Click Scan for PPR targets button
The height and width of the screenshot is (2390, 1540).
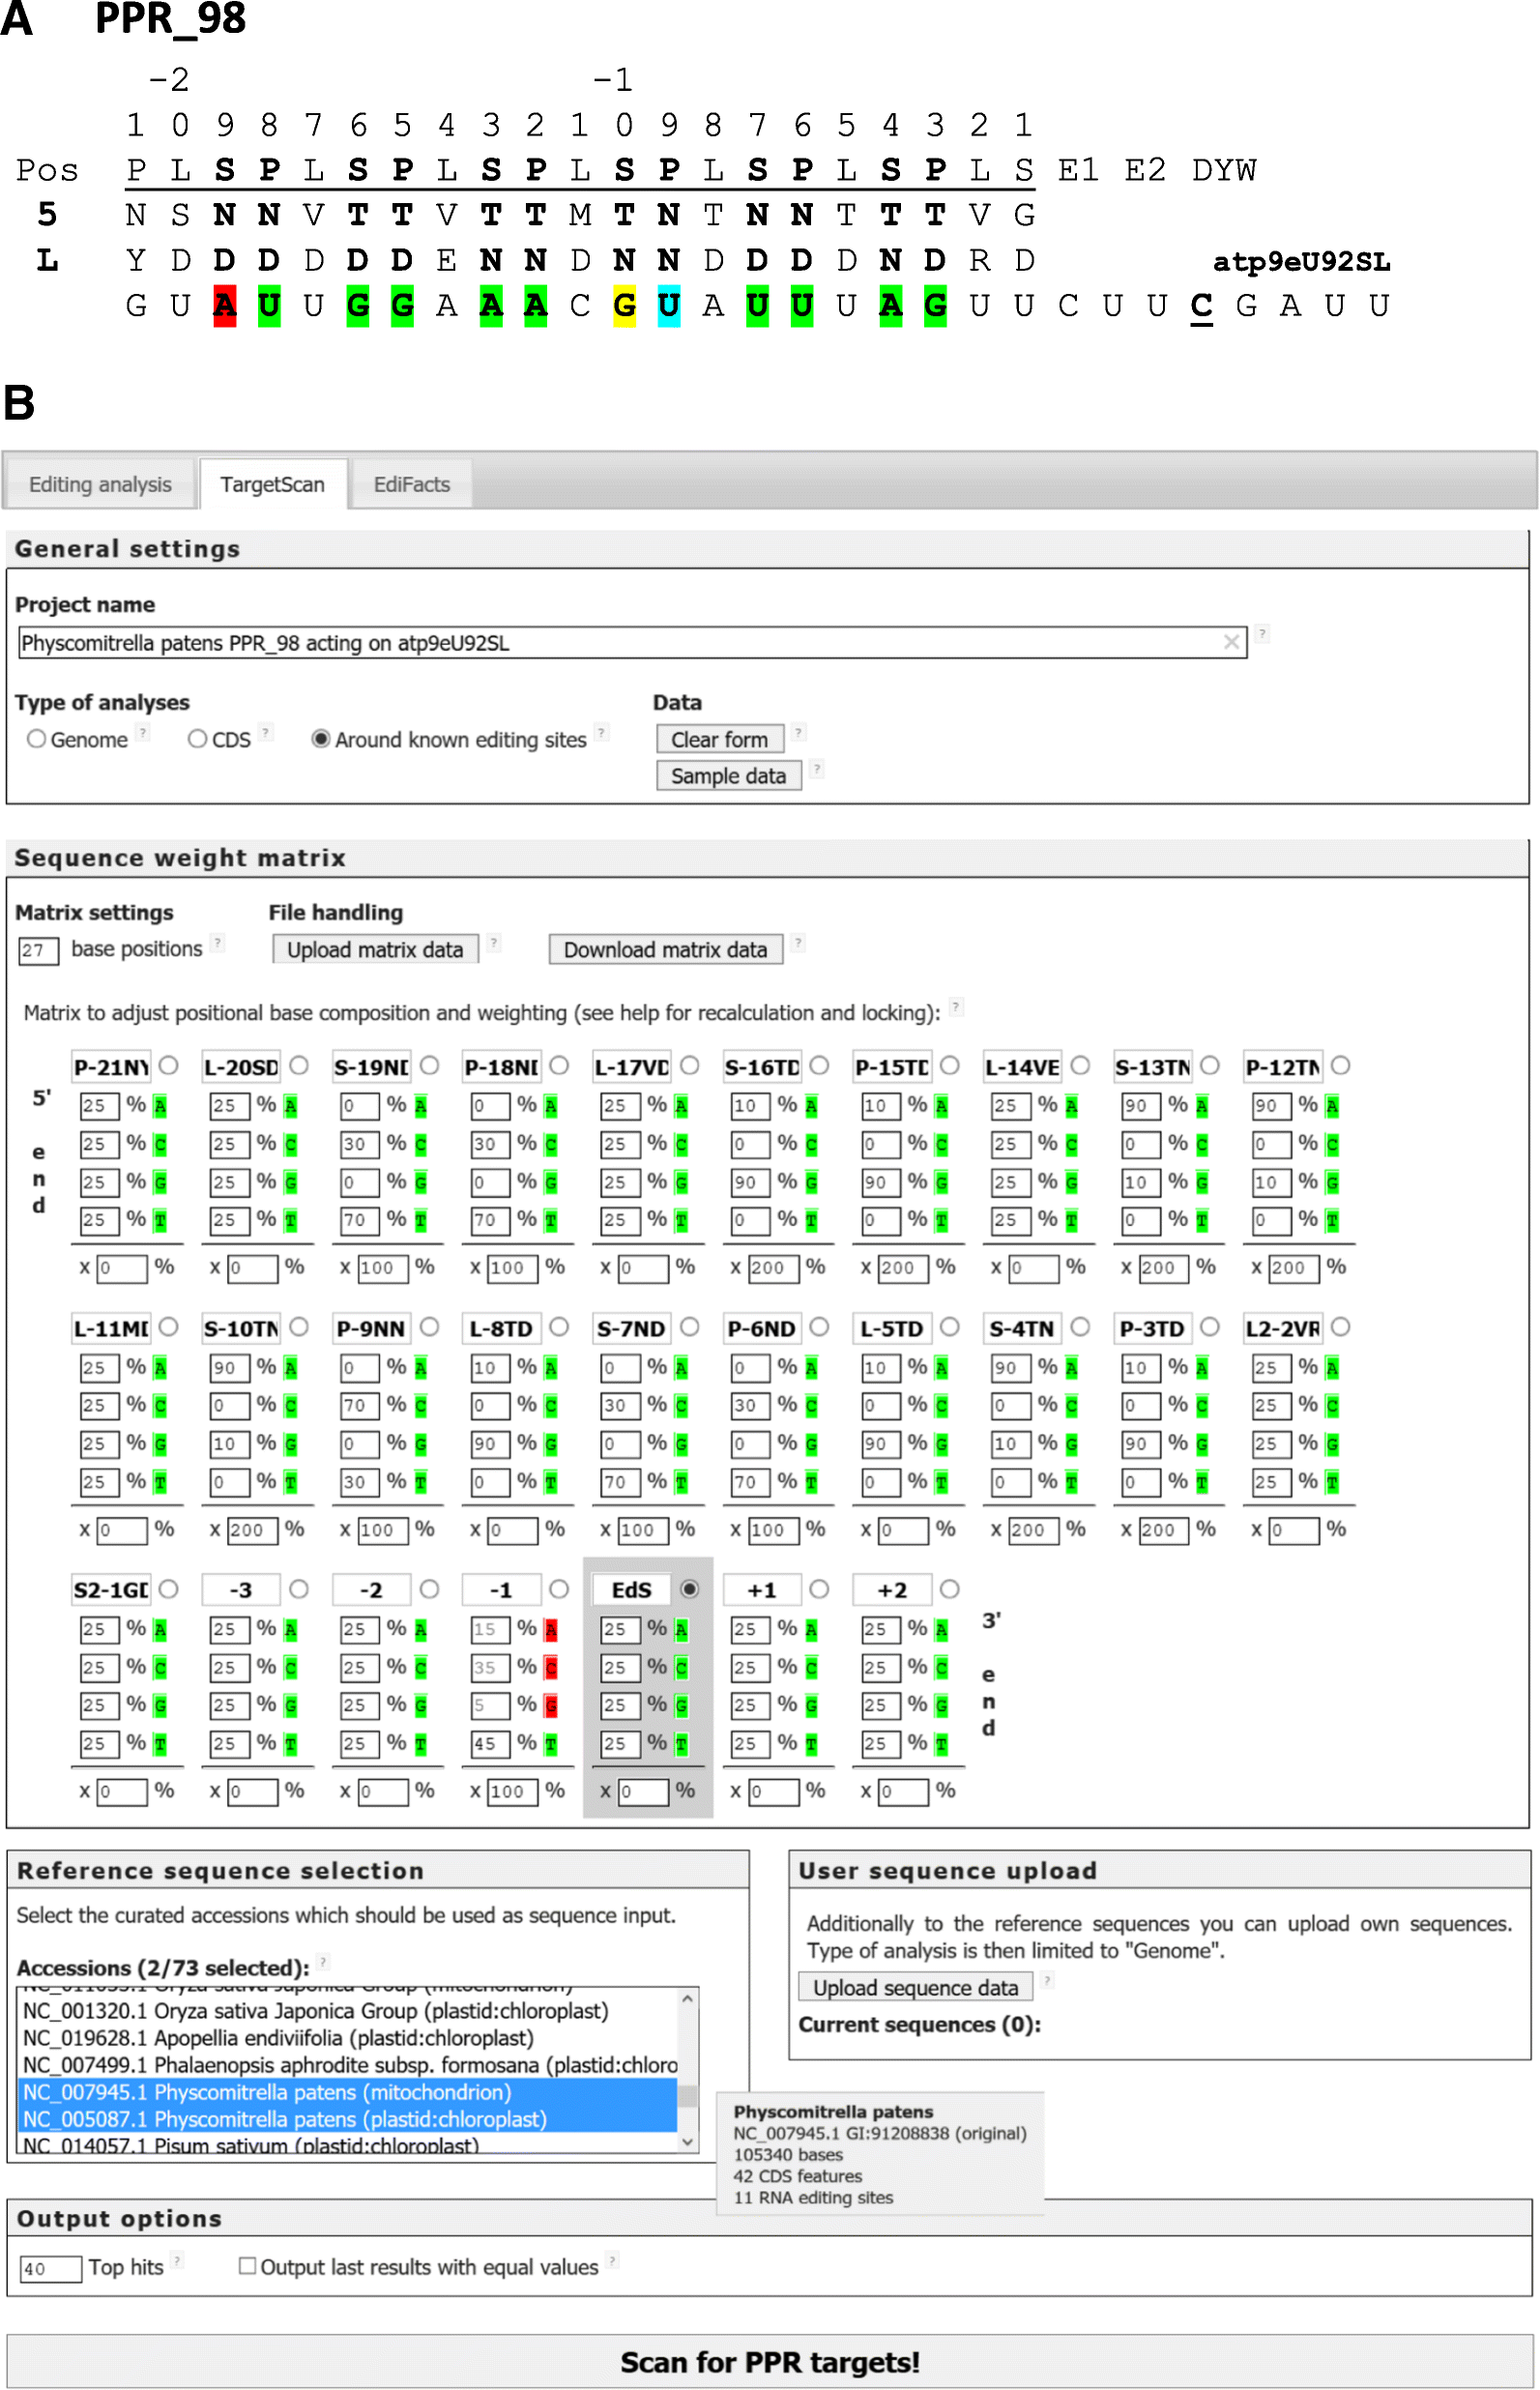coord(769,2361)
